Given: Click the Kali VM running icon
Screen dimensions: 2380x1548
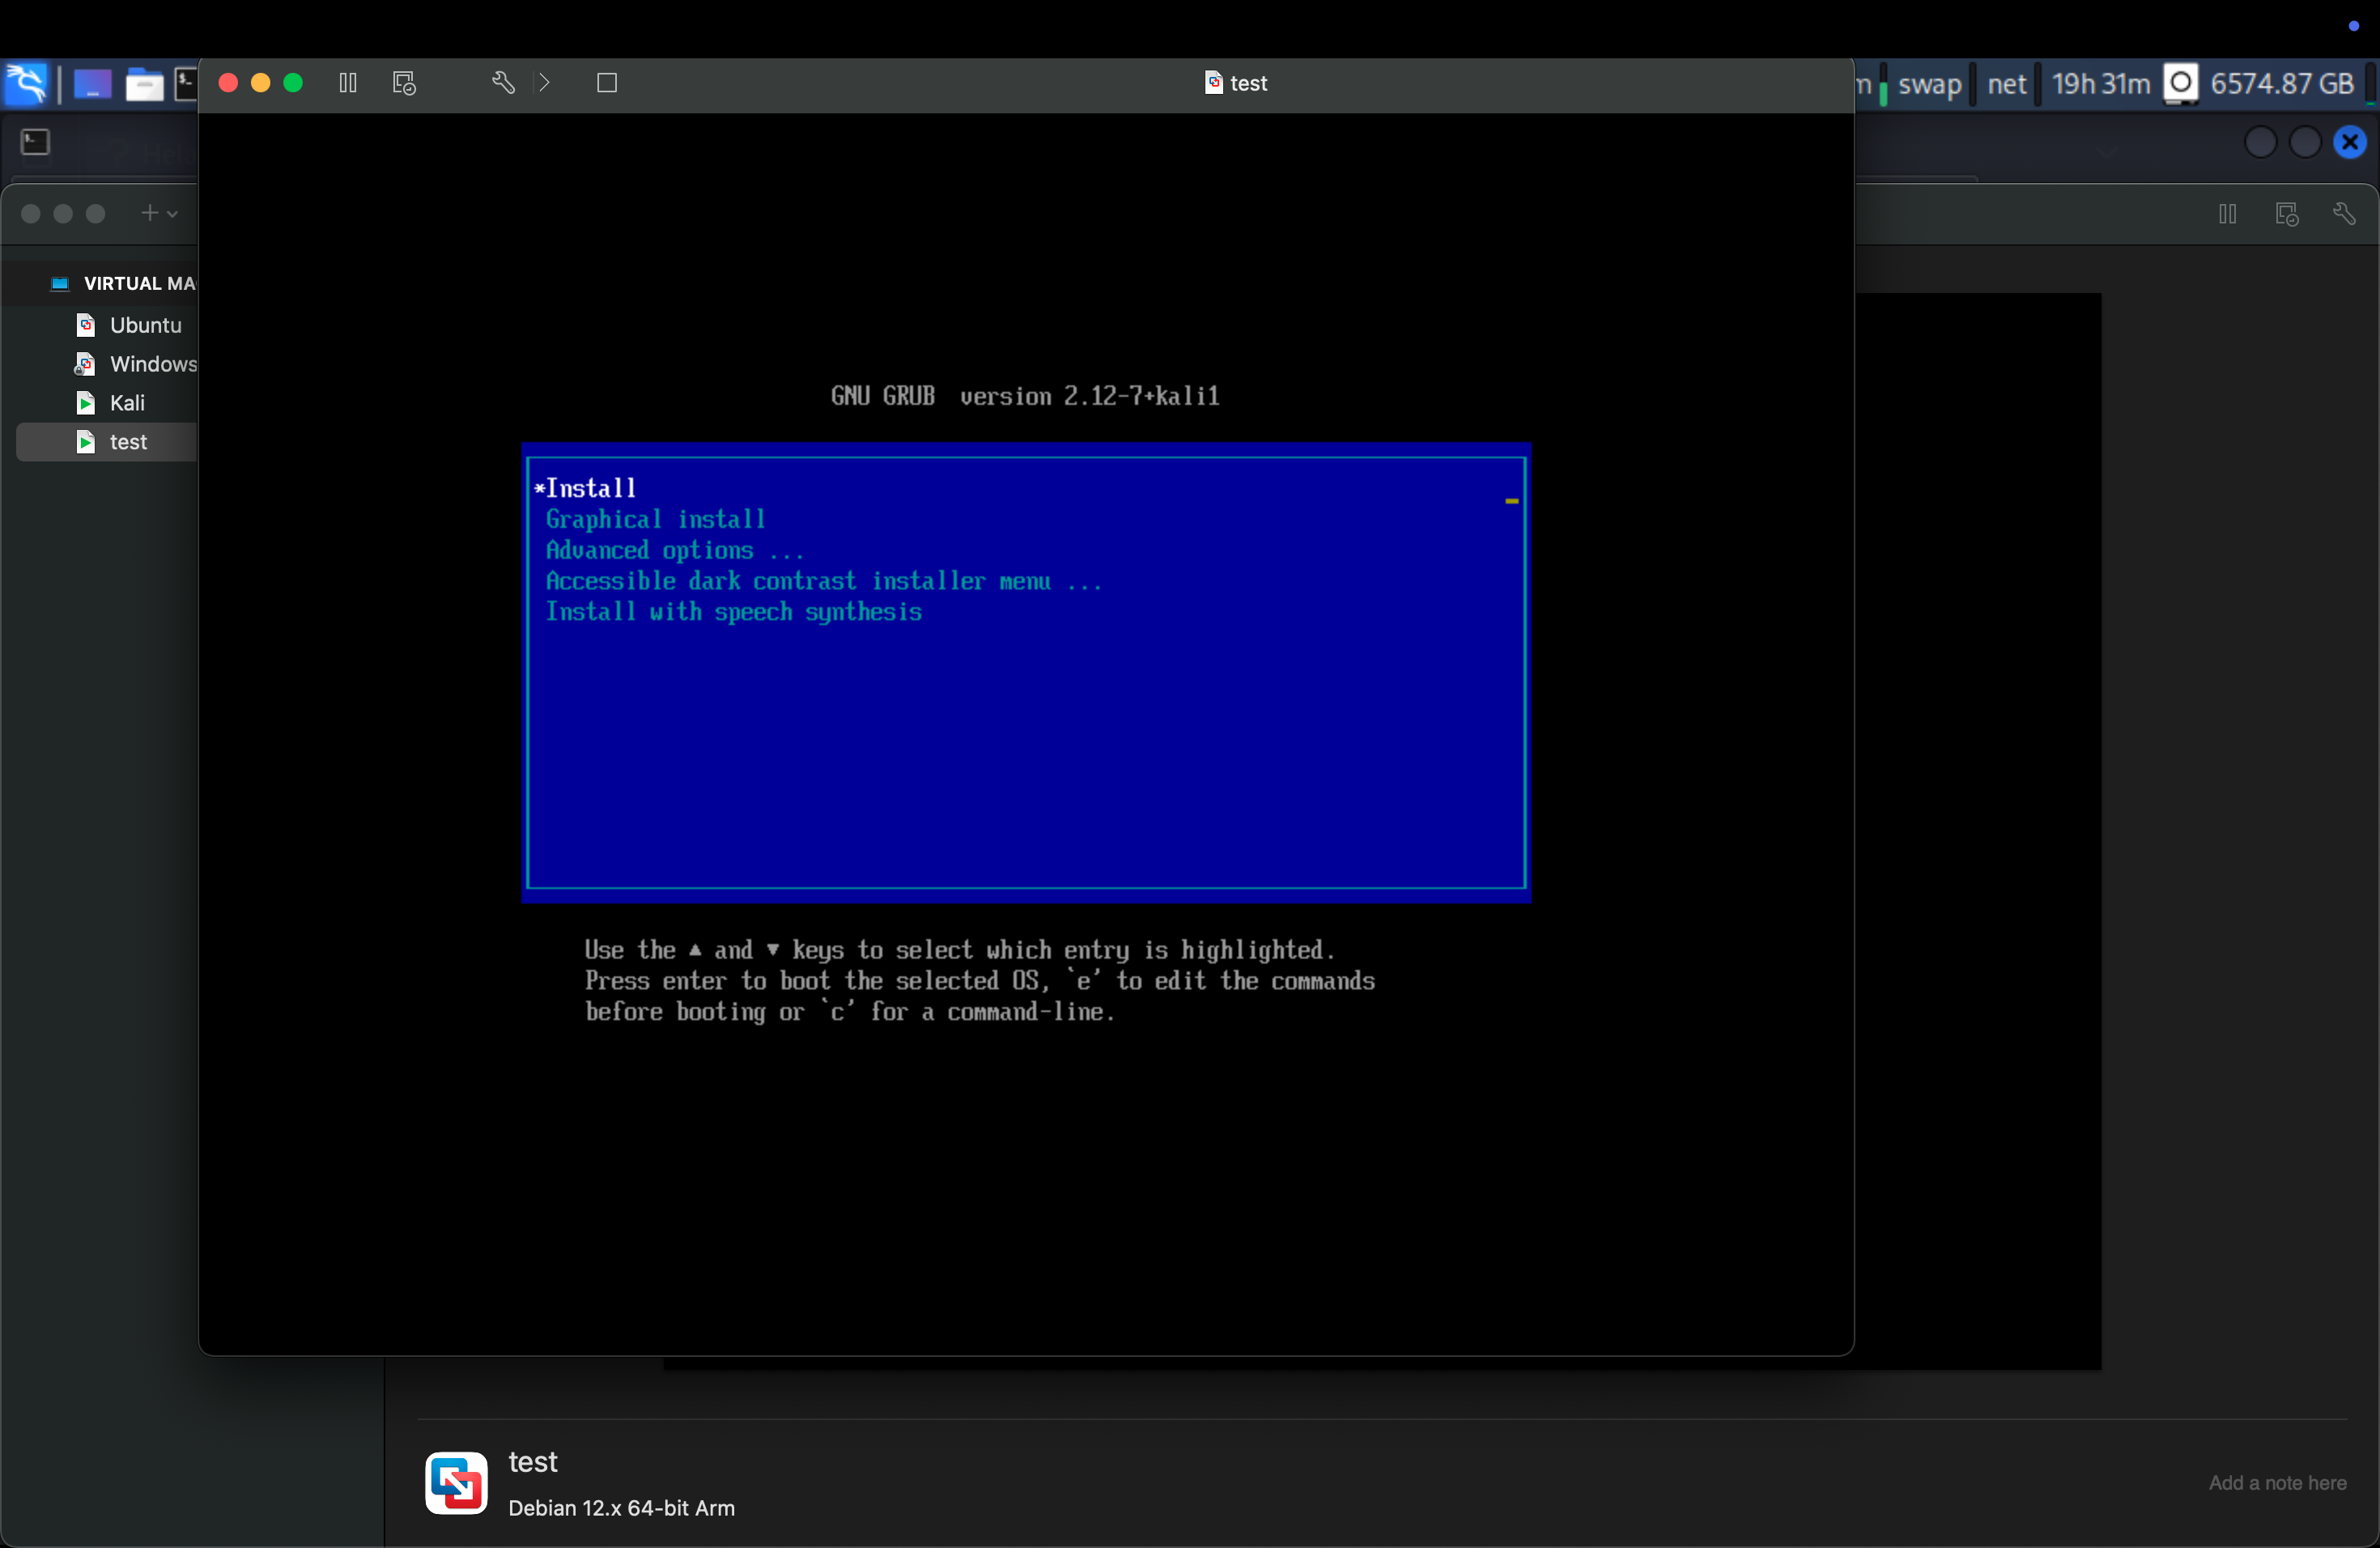Looking at the screenshot, I should pyautogui.click(x=86, y=403).
